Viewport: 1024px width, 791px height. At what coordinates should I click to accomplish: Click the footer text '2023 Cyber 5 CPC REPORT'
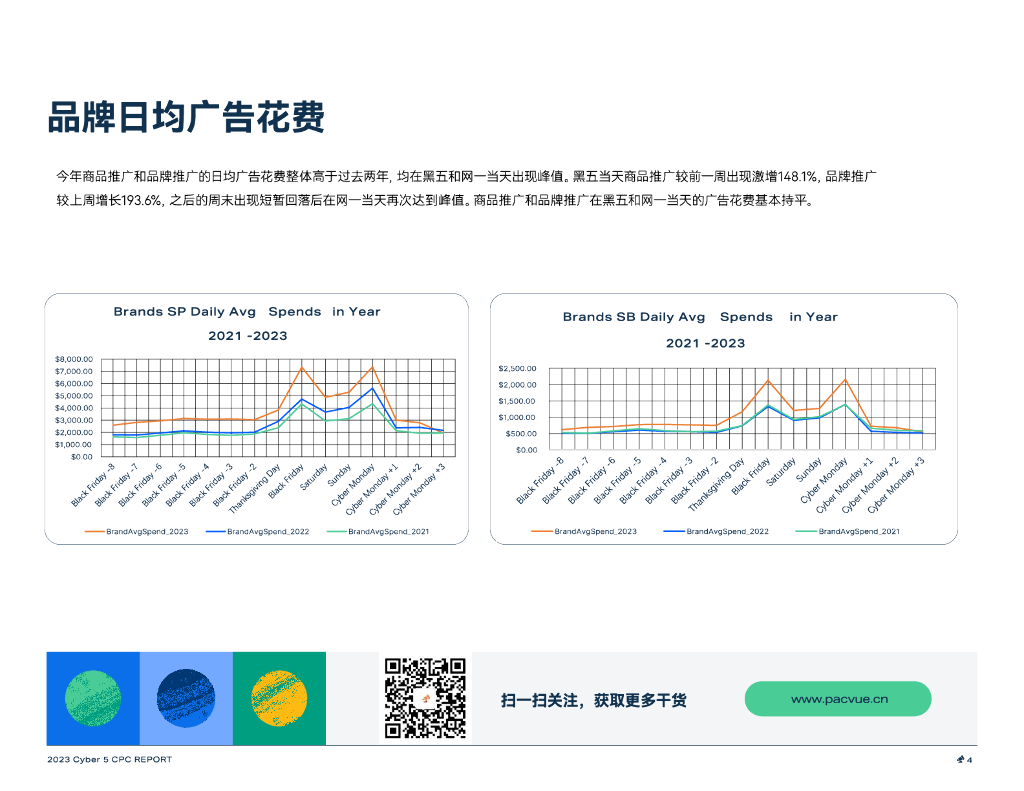(x=110, y=760)
